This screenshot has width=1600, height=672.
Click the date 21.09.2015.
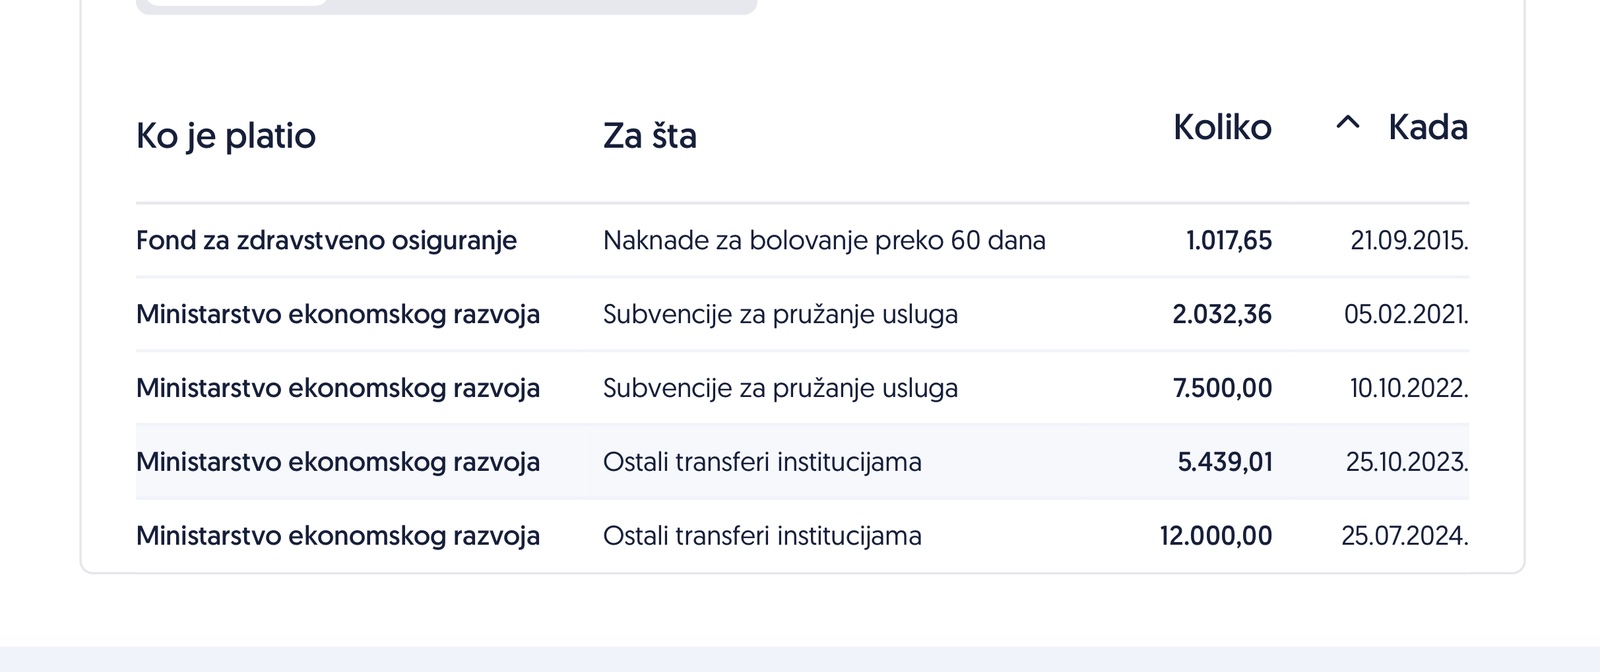(1409, 241)
